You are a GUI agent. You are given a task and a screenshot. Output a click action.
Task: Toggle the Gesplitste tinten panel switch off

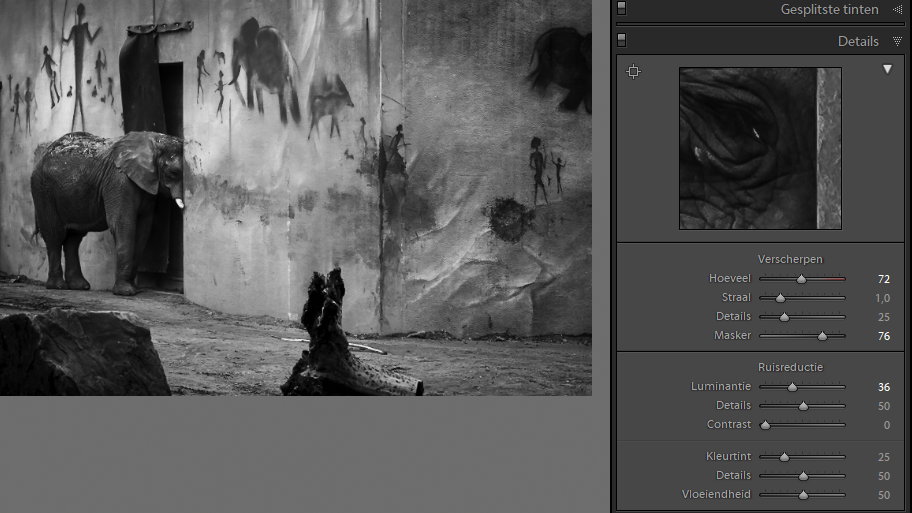tap(621, 9)
